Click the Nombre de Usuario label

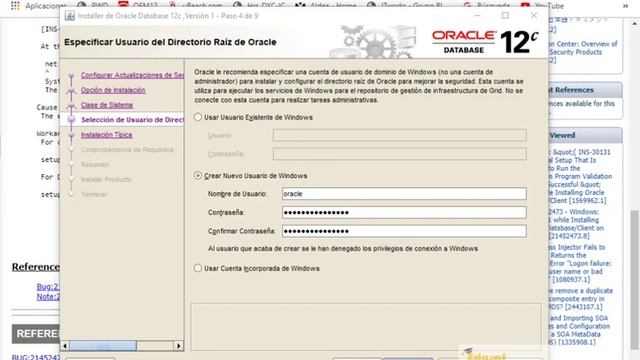point(237,194)
